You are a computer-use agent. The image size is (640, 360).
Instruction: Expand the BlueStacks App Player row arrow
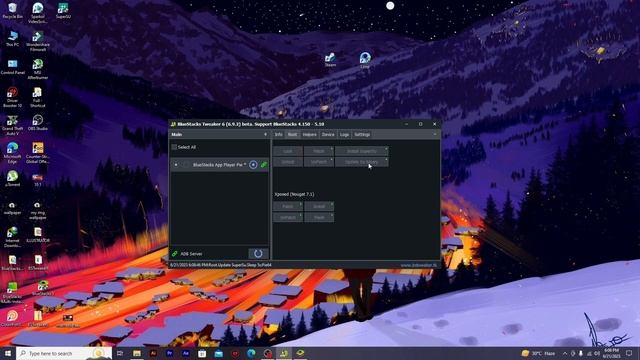click(x=176, y=164)
